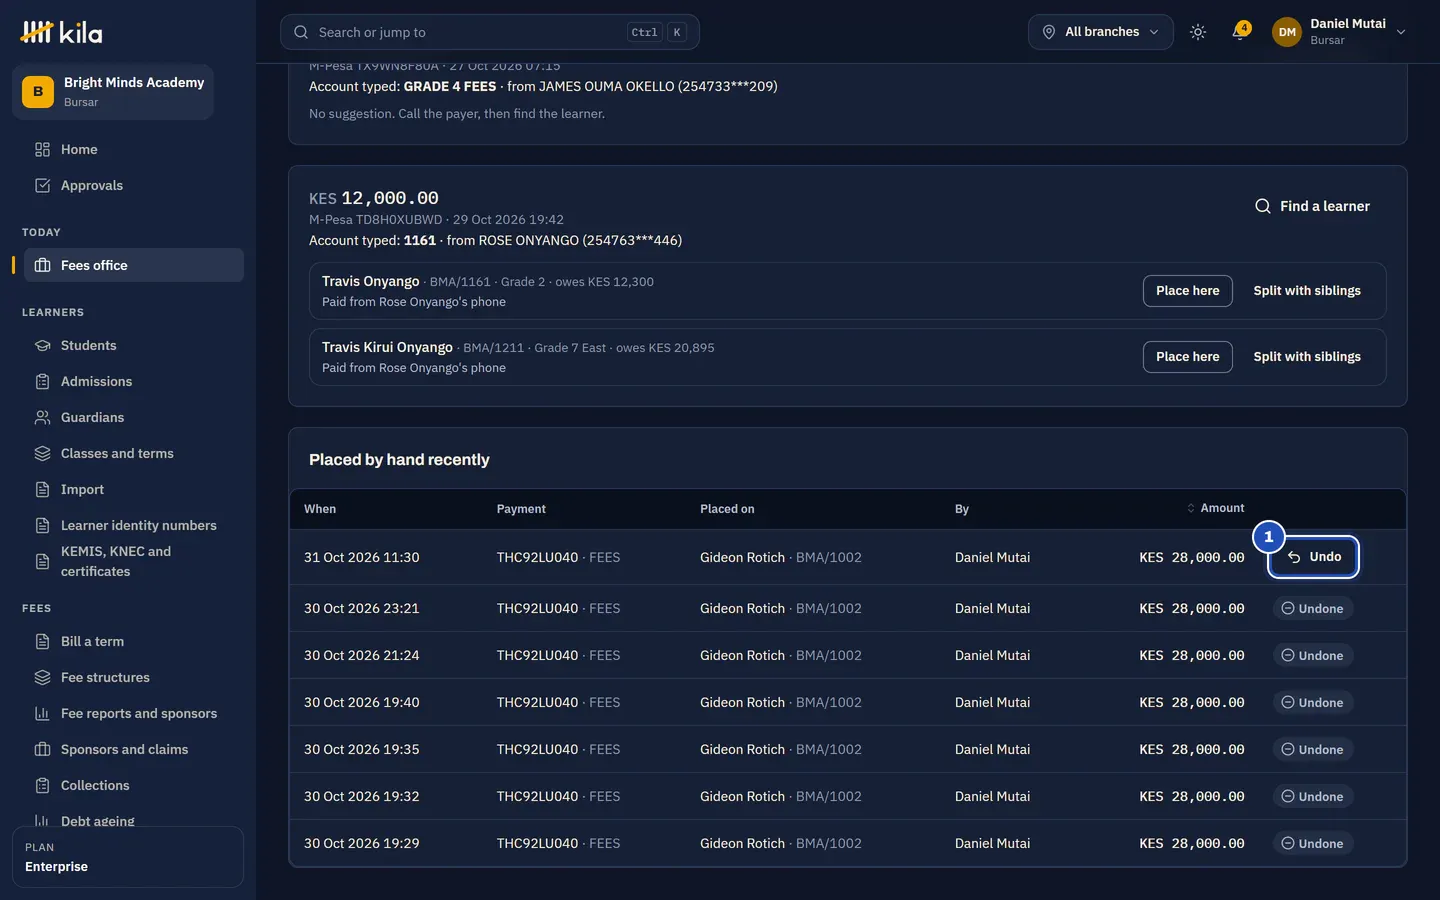Click the DM user avatar
Image resolution: width=1440 pixels, height=900 pixels.
coord(1287,32)
